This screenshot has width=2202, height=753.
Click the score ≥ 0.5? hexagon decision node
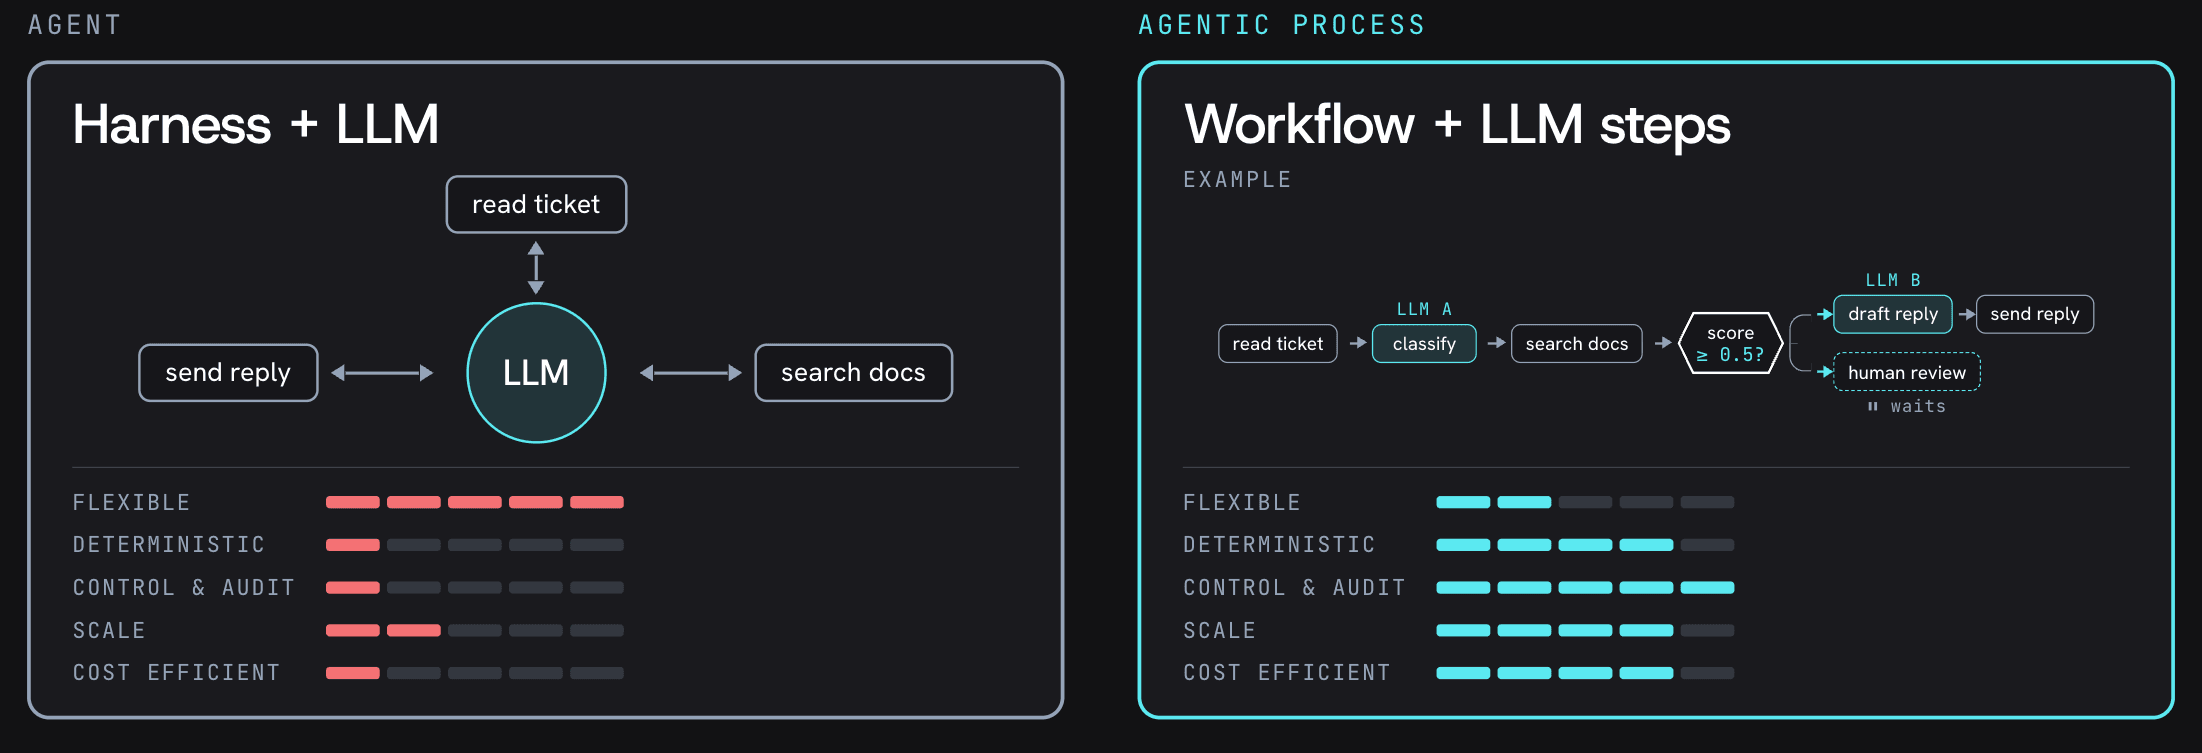(x=1731, y=343)
